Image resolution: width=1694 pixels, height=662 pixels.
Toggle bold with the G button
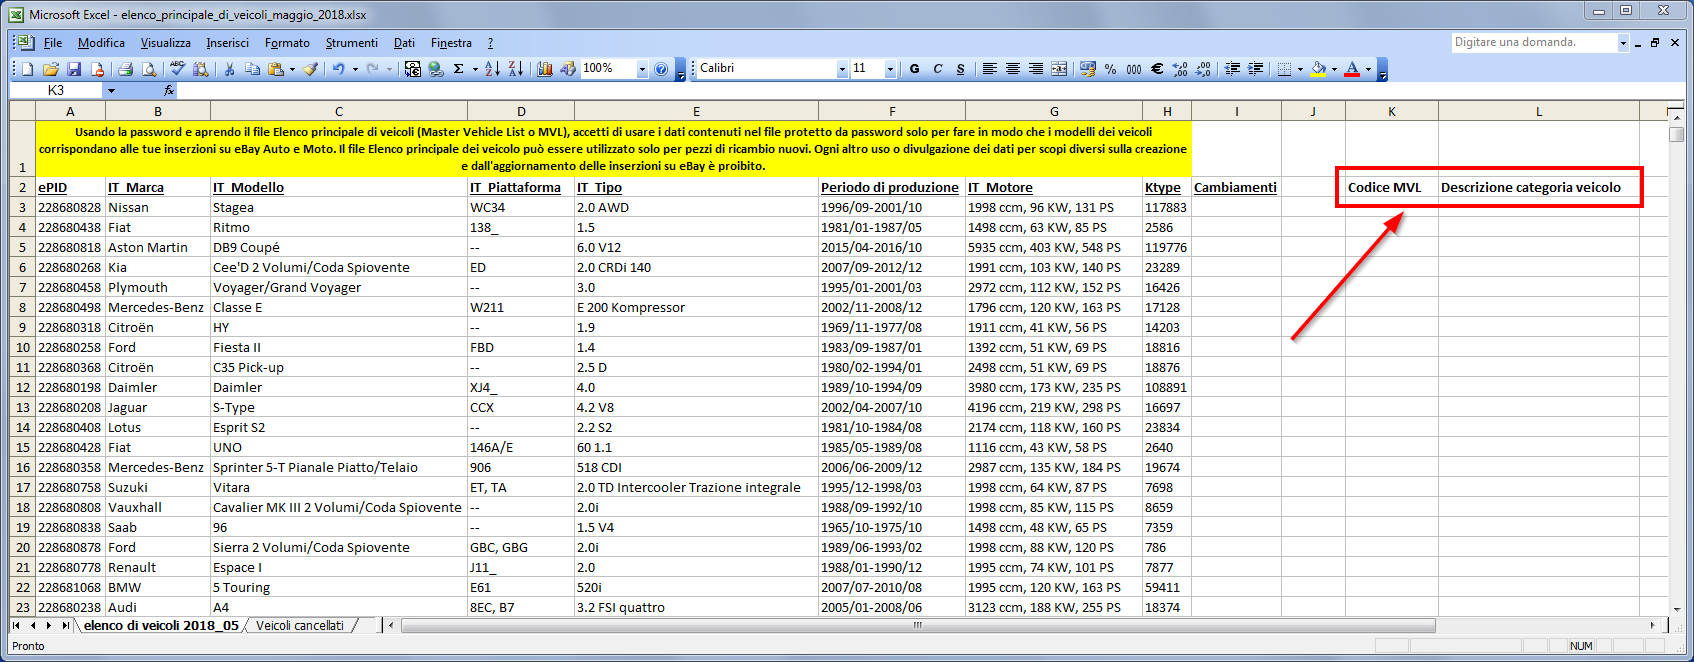pyautogui.click(x=915, y=69)
